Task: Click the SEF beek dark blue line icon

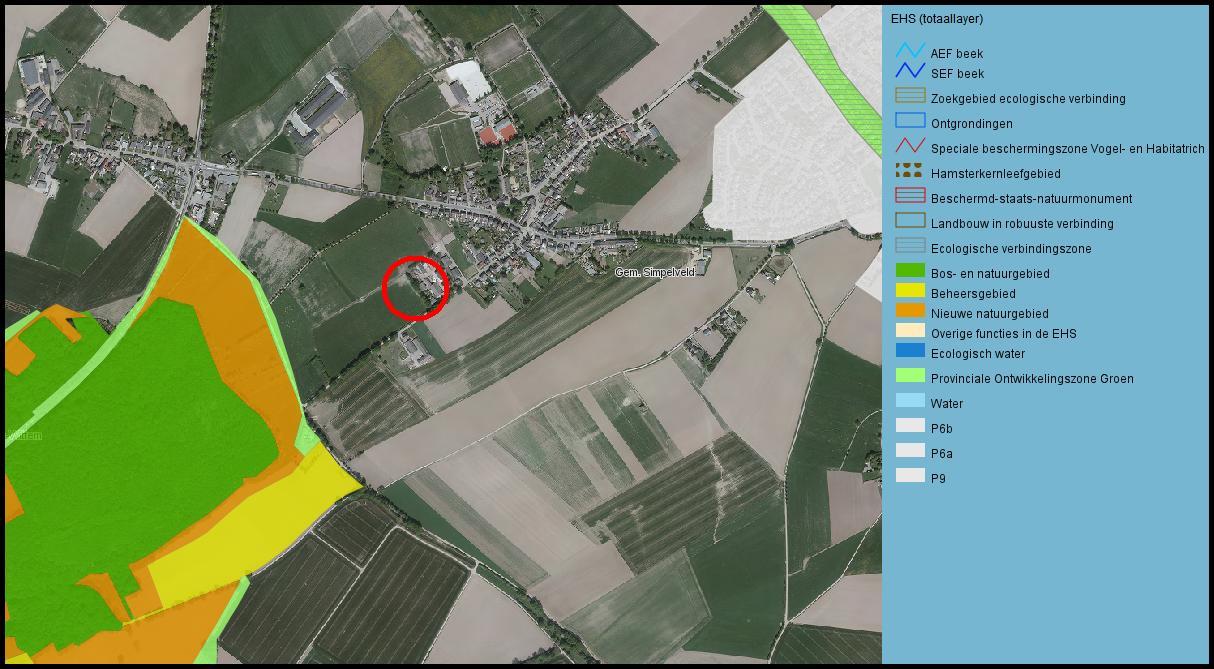Action: 910,71
